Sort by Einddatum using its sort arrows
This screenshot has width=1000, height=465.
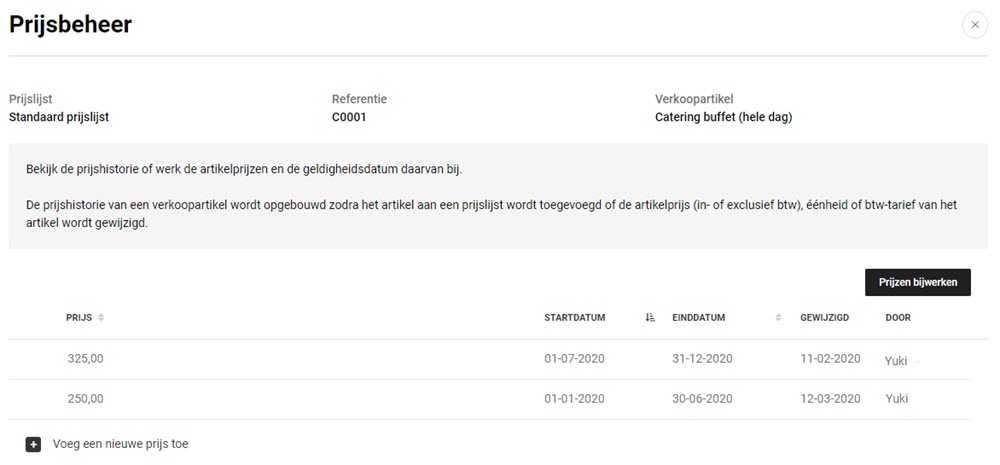pyautogui.click(x=778, y=318)
